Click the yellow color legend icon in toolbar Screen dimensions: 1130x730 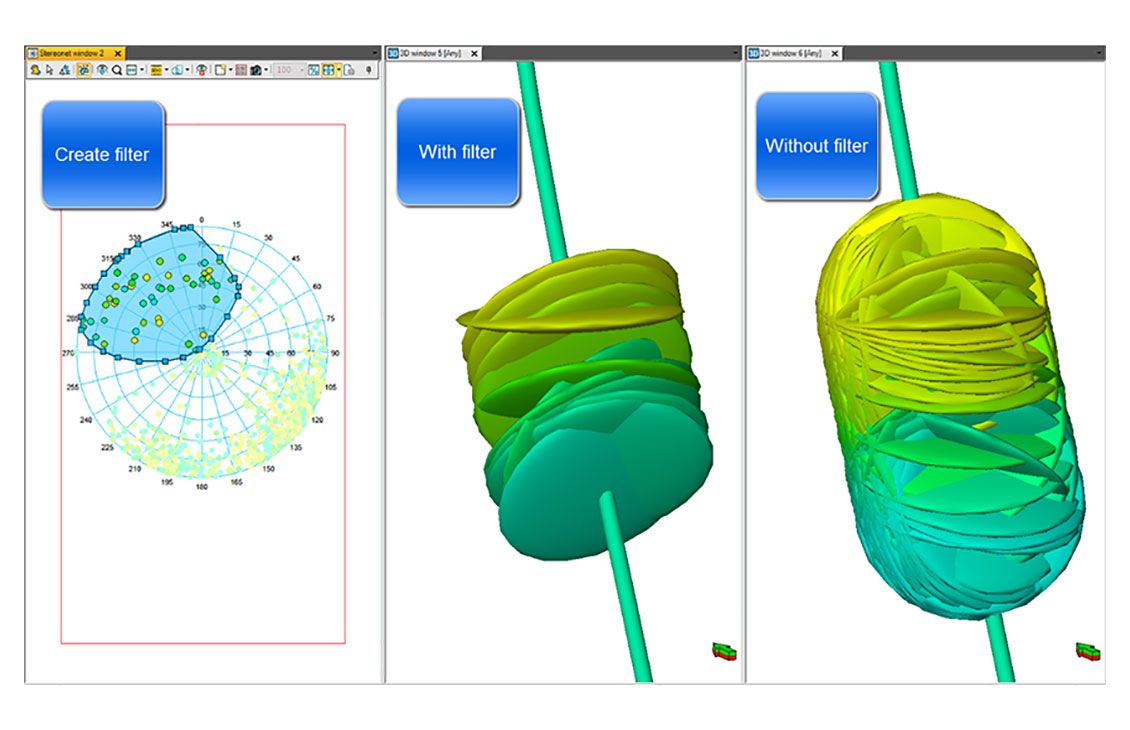tap(155, 71)
